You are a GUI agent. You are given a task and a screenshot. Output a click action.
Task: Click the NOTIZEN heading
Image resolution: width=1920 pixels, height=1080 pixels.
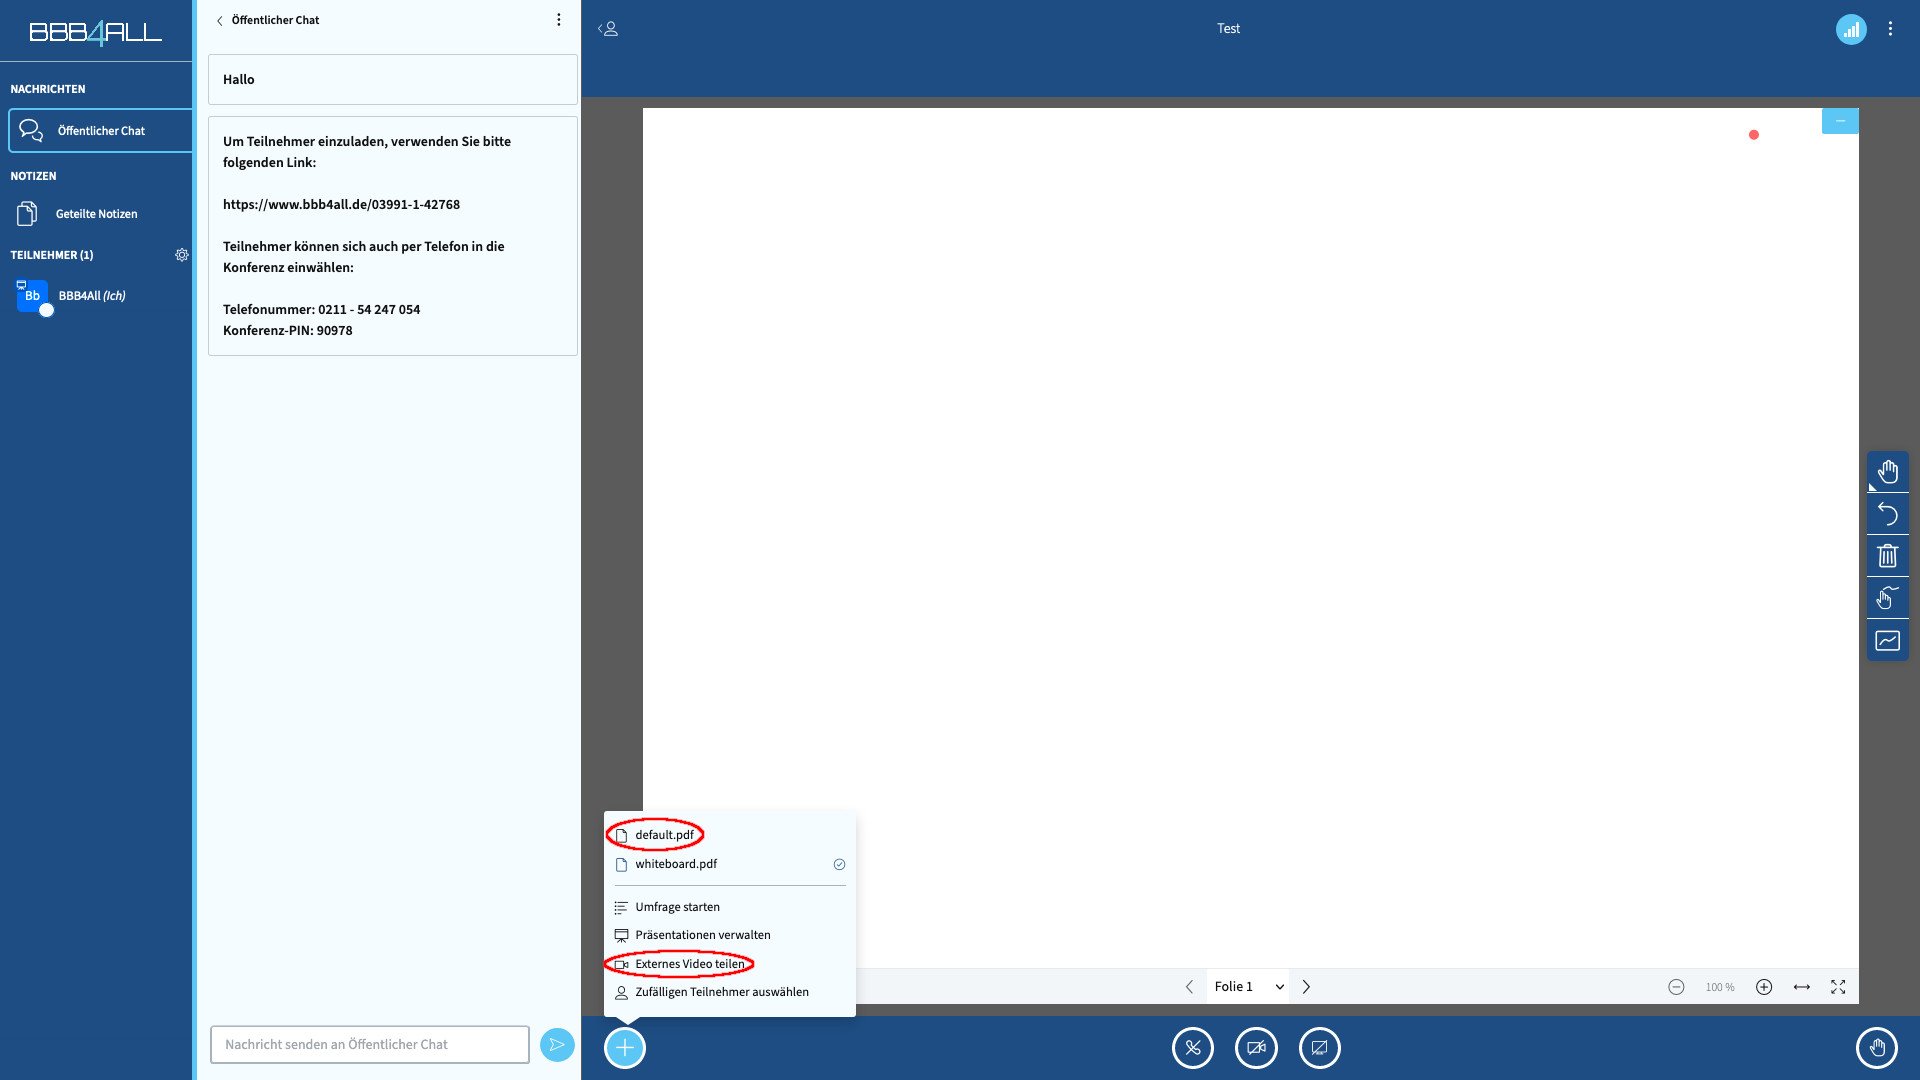click(x=33, y=176)
